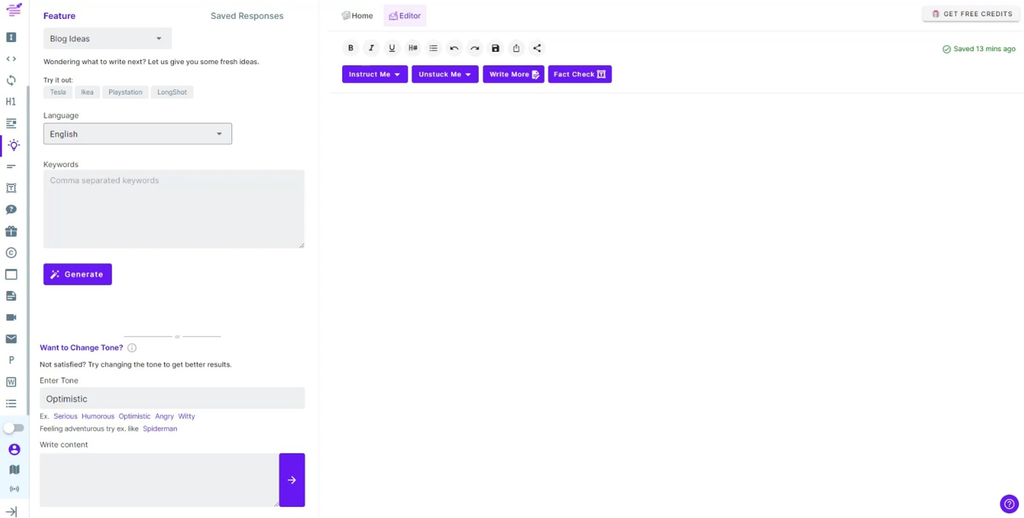The width and height of the screenshot is (1024, 518).
Task: Click the gift icon in left sidebar
Action: click(11, 232)
